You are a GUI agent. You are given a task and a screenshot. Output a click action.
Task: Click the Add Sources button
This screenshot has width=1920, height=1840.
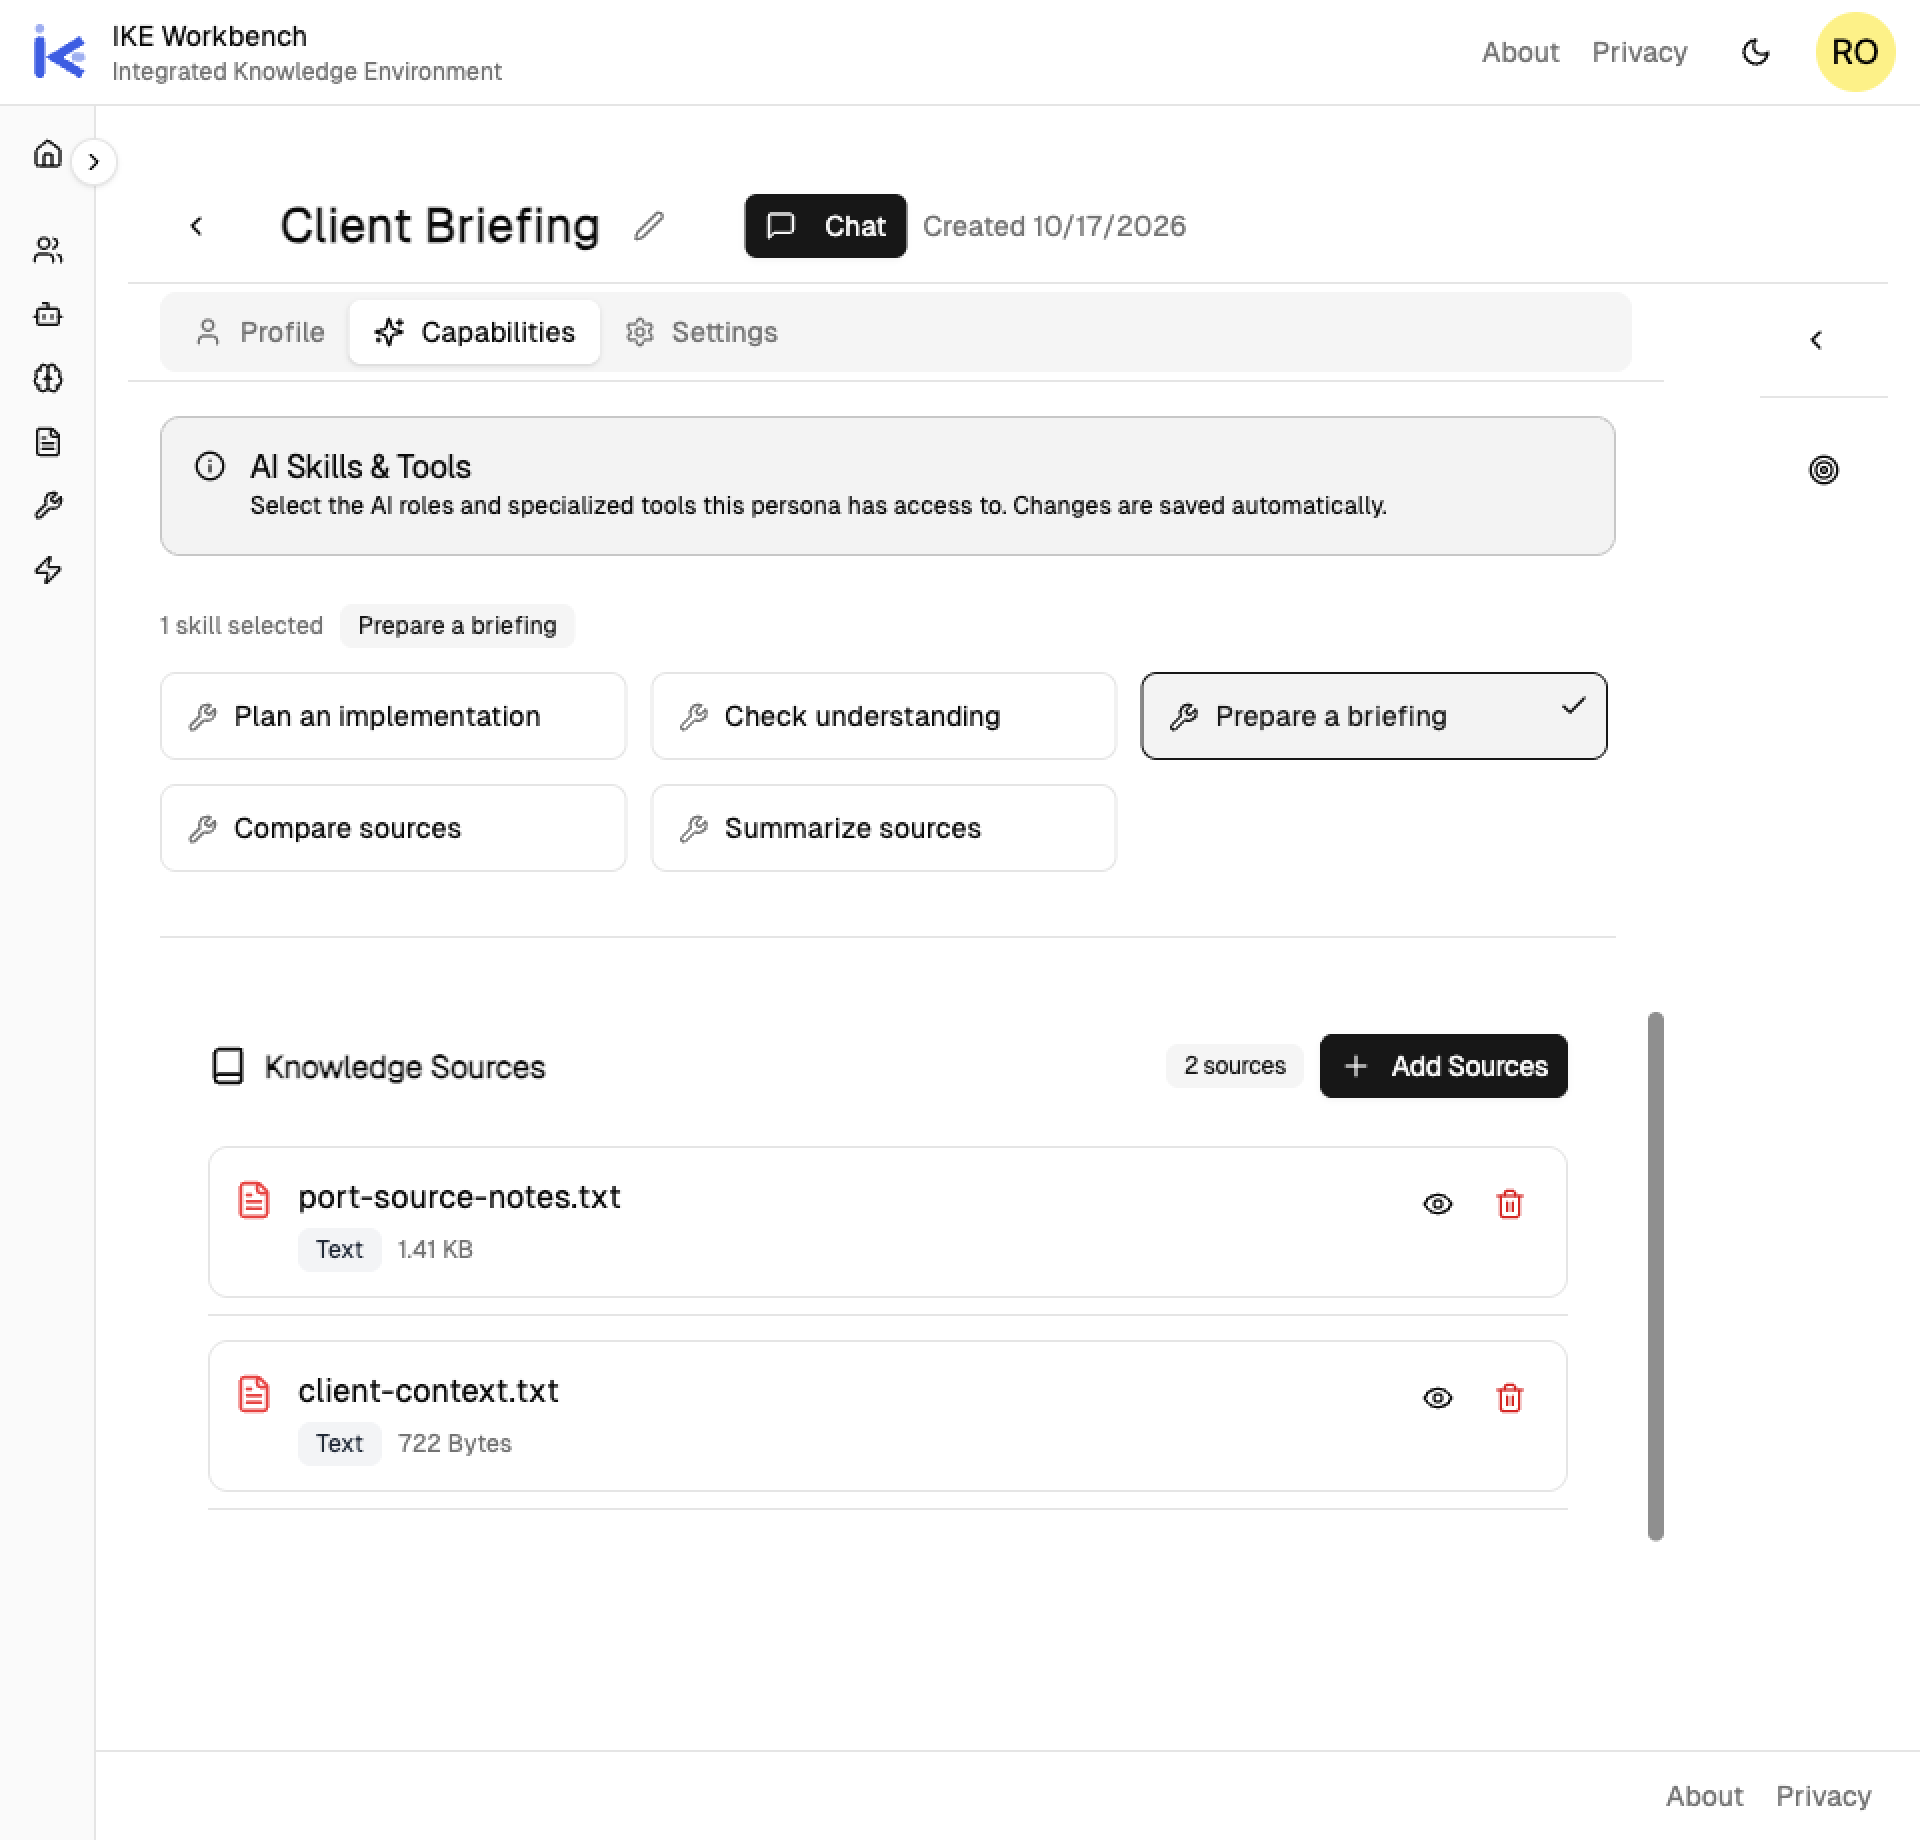coord(1444,1066)
